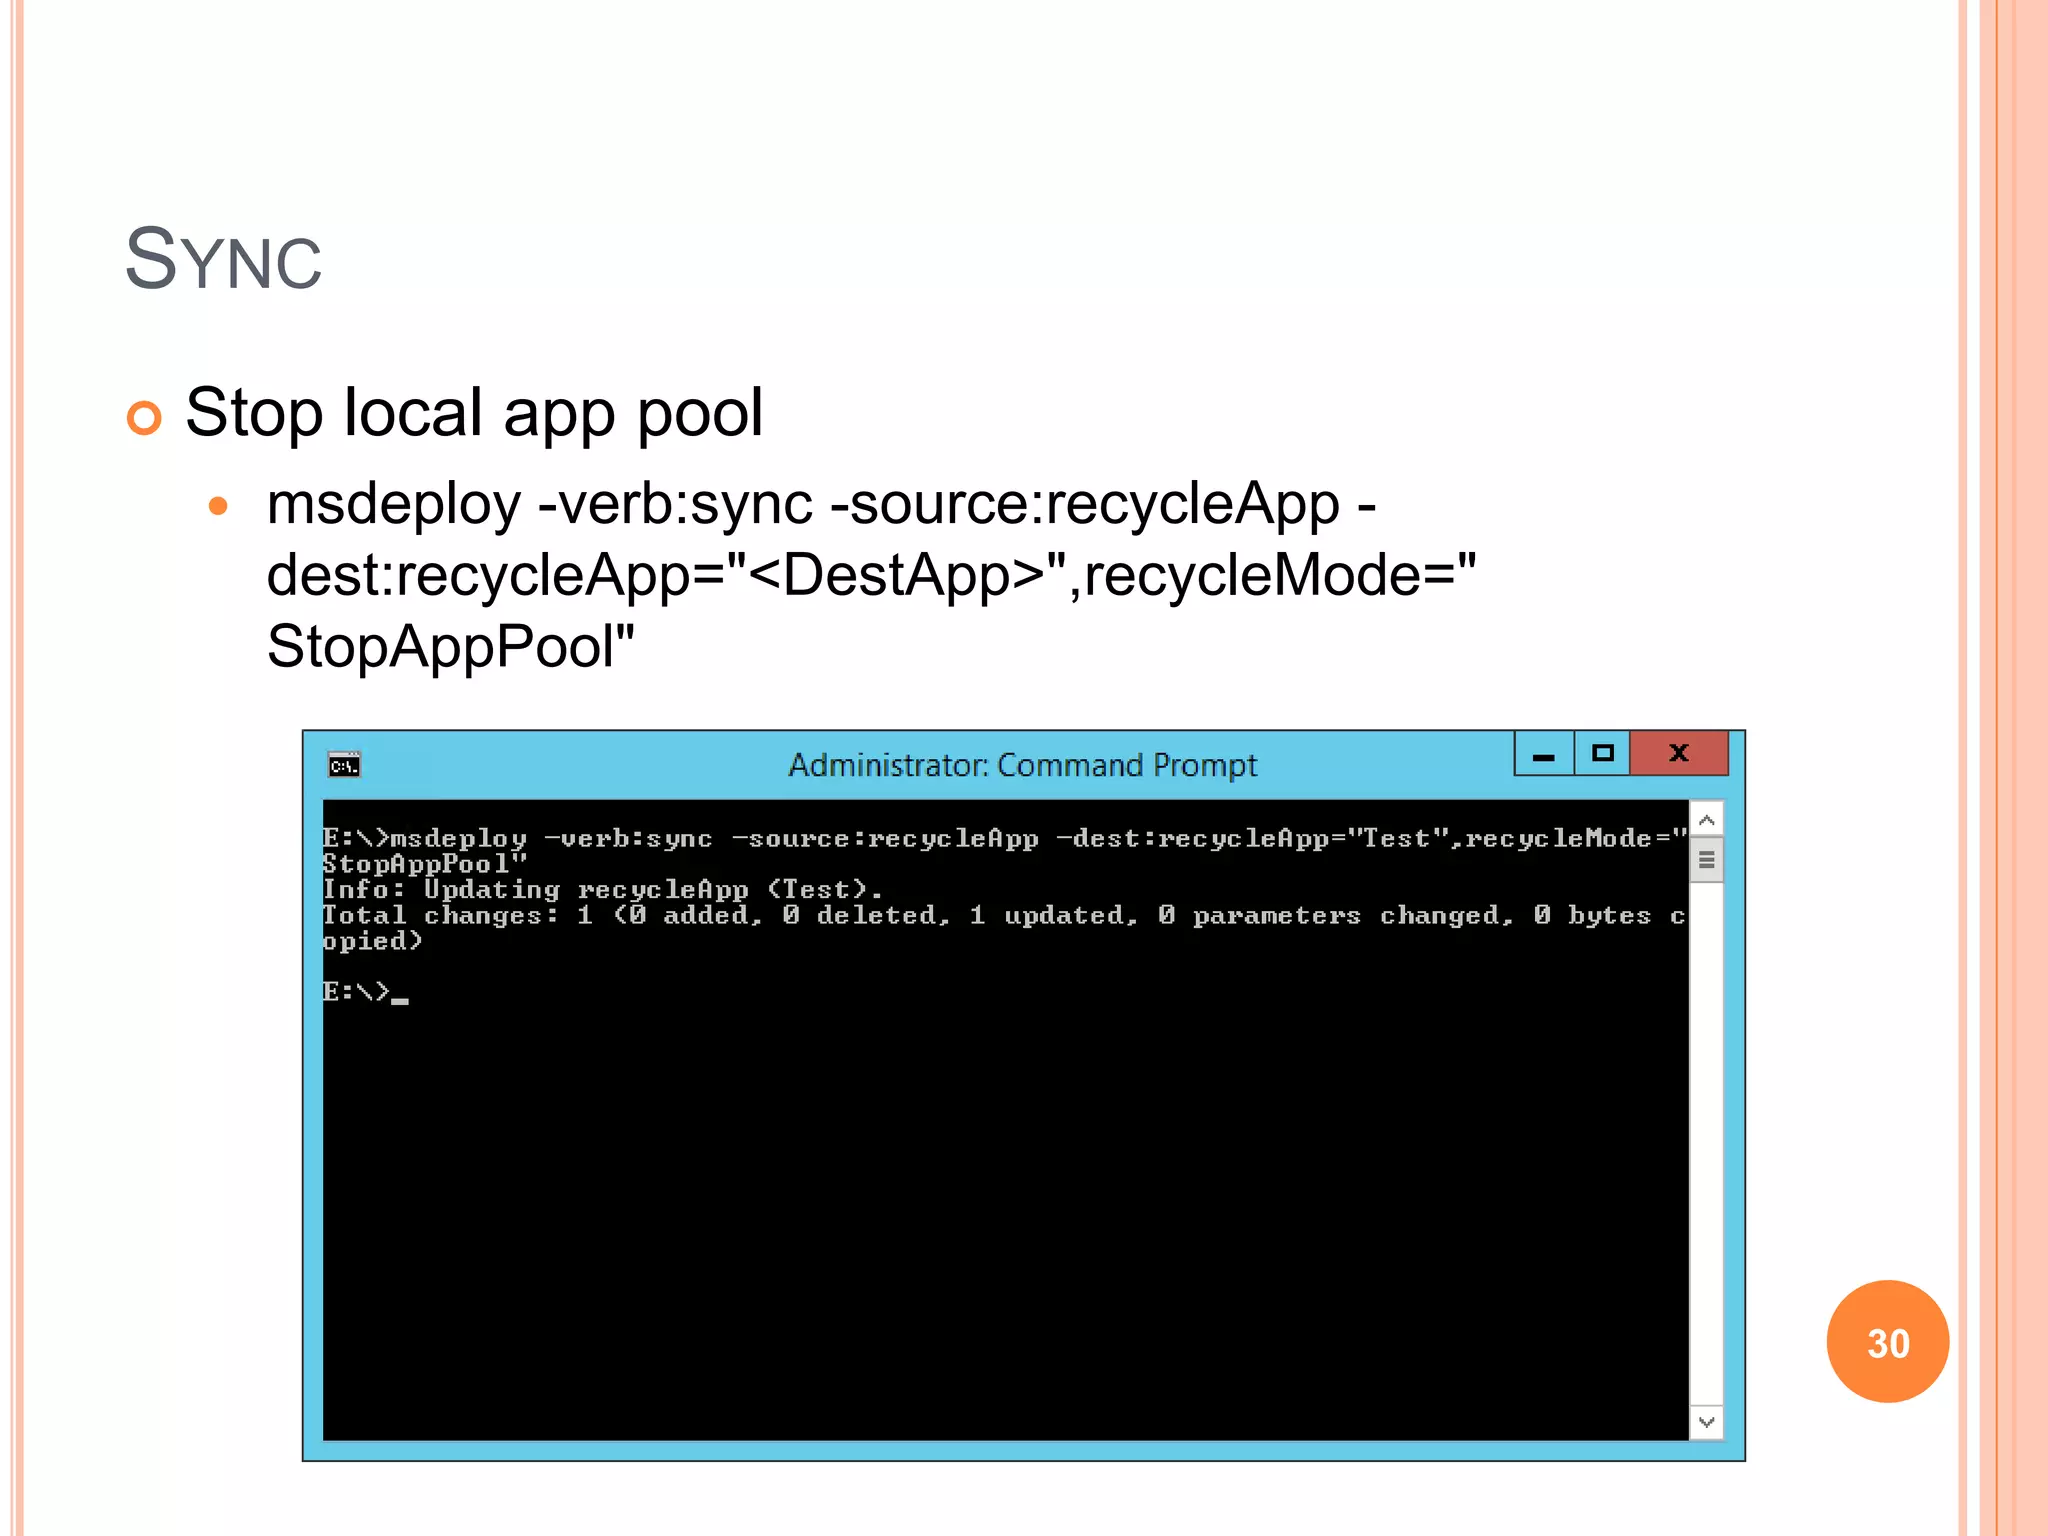Click the scroll up arrow in Command Prompt
The image size is (2048, 1536).
(1707, 820)
